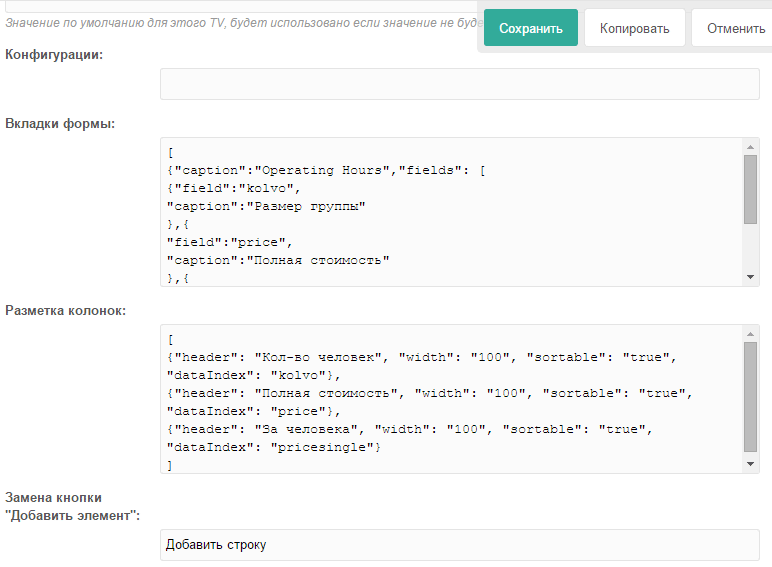This screenshot has width=772, height=567.
Task: Click scroll-up arrow in Вкладки формы textarea
Action: point(750,147)
